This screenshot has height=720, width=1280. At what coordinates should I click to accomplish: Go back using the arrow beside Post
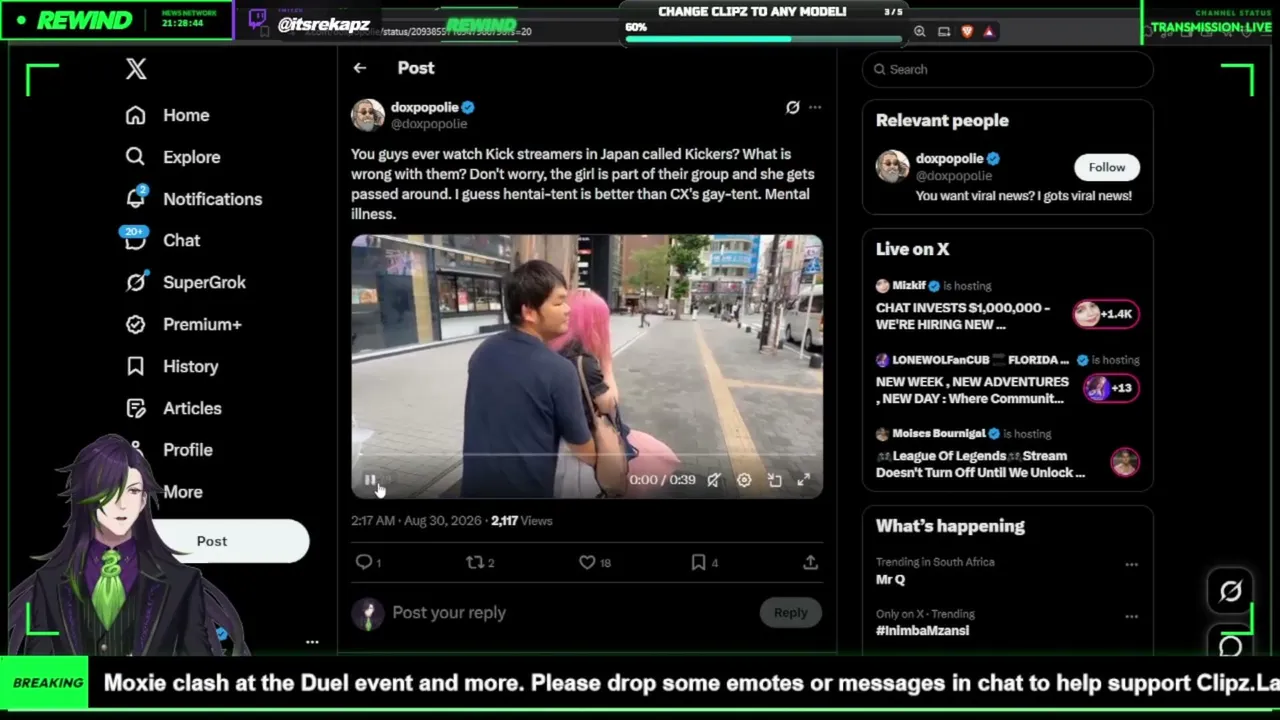click(x=360, y=68)
